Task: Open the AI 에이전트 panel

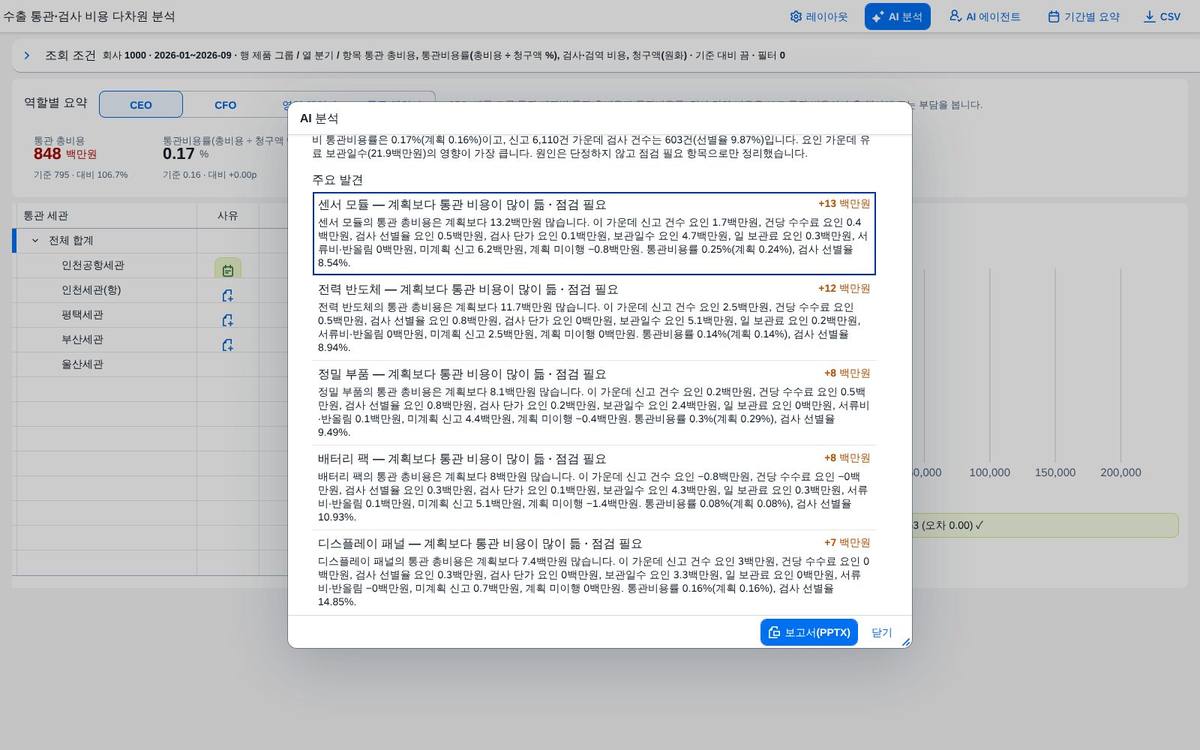Action: (984, 16)
